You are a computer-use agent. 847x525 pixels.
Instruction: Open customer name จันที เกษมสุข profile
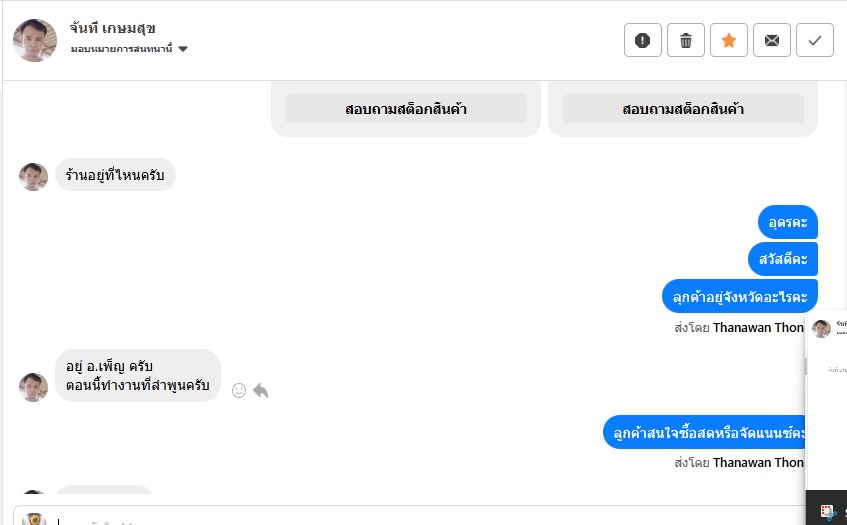tap(113, 28)
